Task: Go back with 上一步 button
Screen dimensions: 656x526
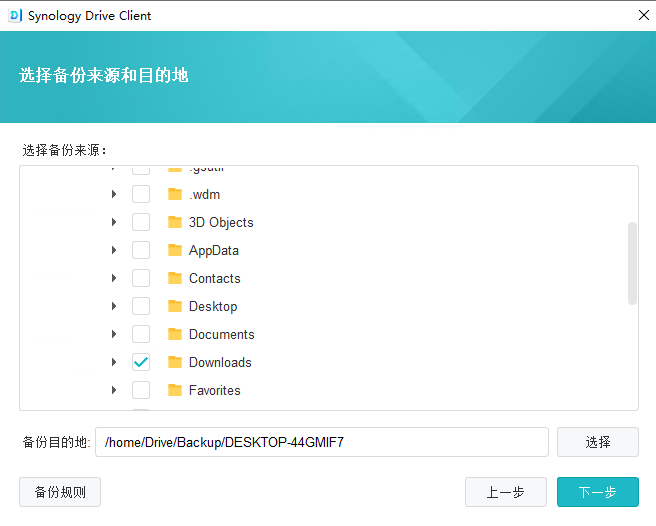Action: (x=506, y=492)
